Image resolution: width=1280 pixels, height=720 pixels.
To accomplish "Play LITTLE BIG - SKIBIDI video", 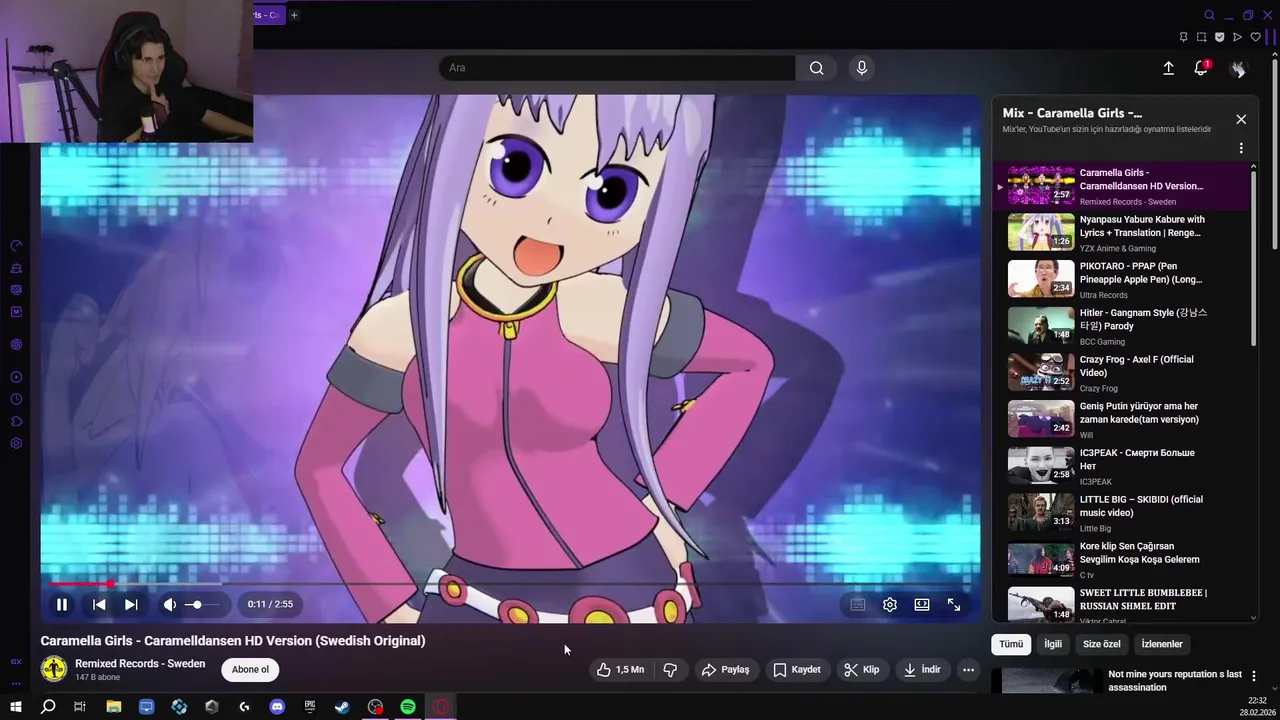I will point(1120,513).
